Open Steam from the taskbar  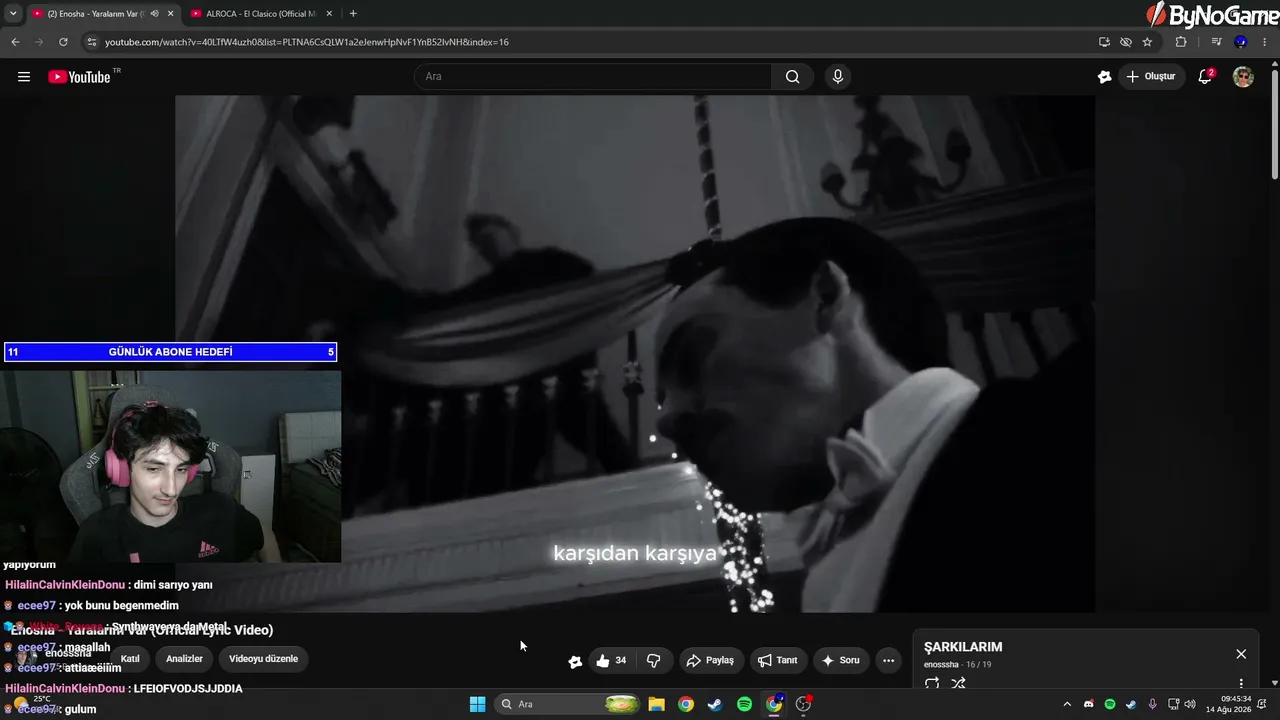(x=715, y=704)
